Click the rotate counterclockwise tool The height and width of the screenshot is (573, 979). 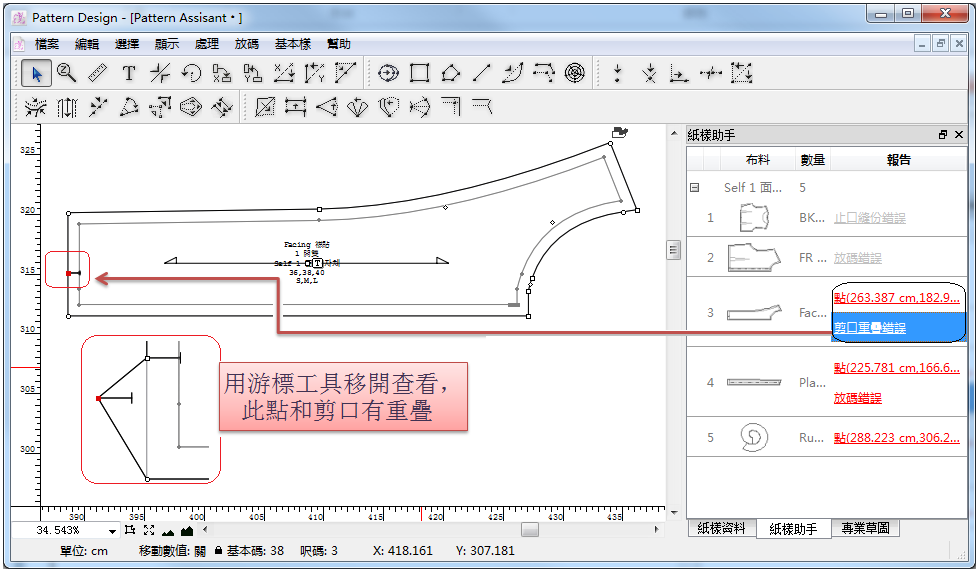tap(191, 73)
